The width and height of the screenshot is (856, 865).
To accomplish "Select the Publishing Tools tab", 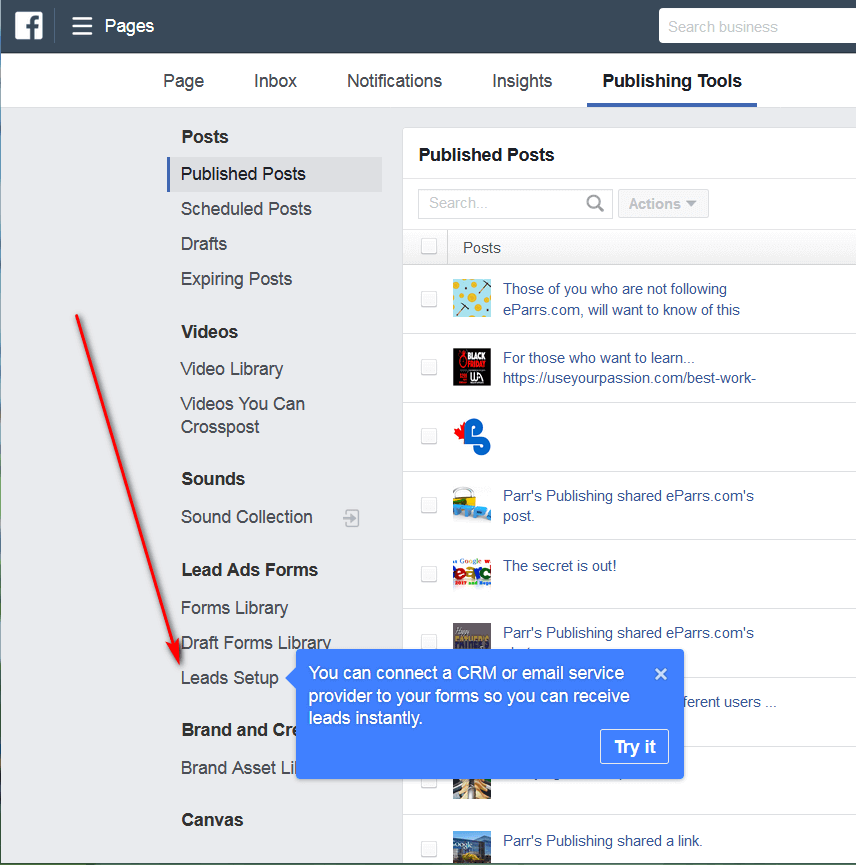I will pyautogui.click(x=672, y=81).
